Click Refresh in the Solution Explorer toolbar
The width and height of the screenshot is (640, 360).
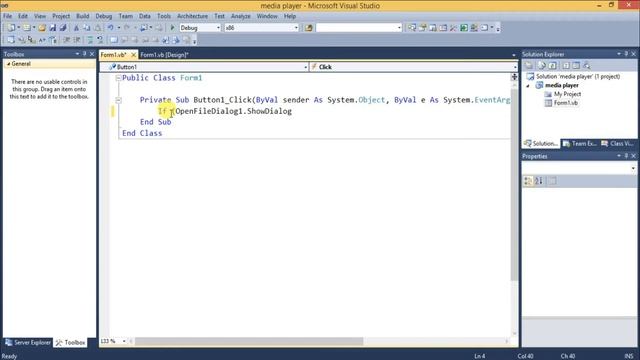coord(552,65)
